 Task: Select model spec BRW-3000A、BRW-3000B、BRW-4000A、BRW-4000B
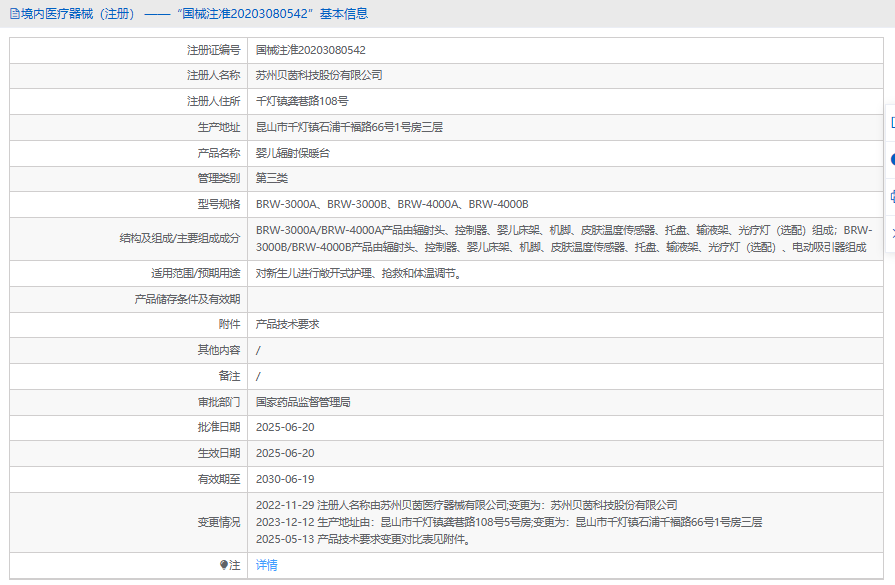392,204
